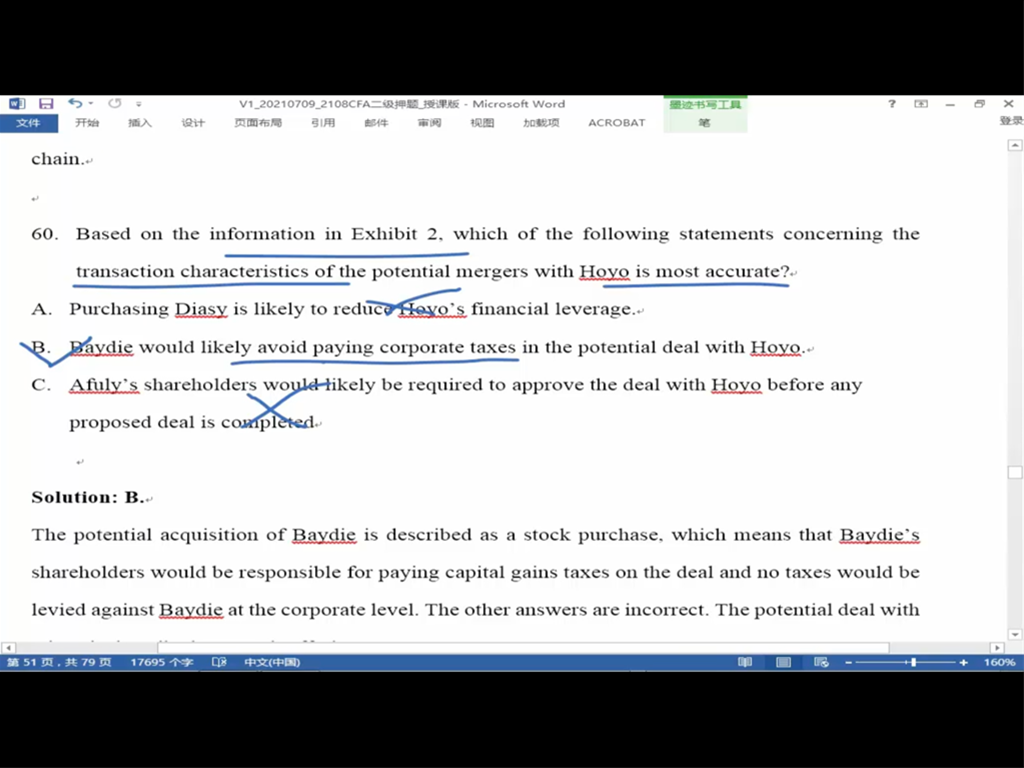Switch to Print Layout view
1024x768 pixels.
[783, 662]
